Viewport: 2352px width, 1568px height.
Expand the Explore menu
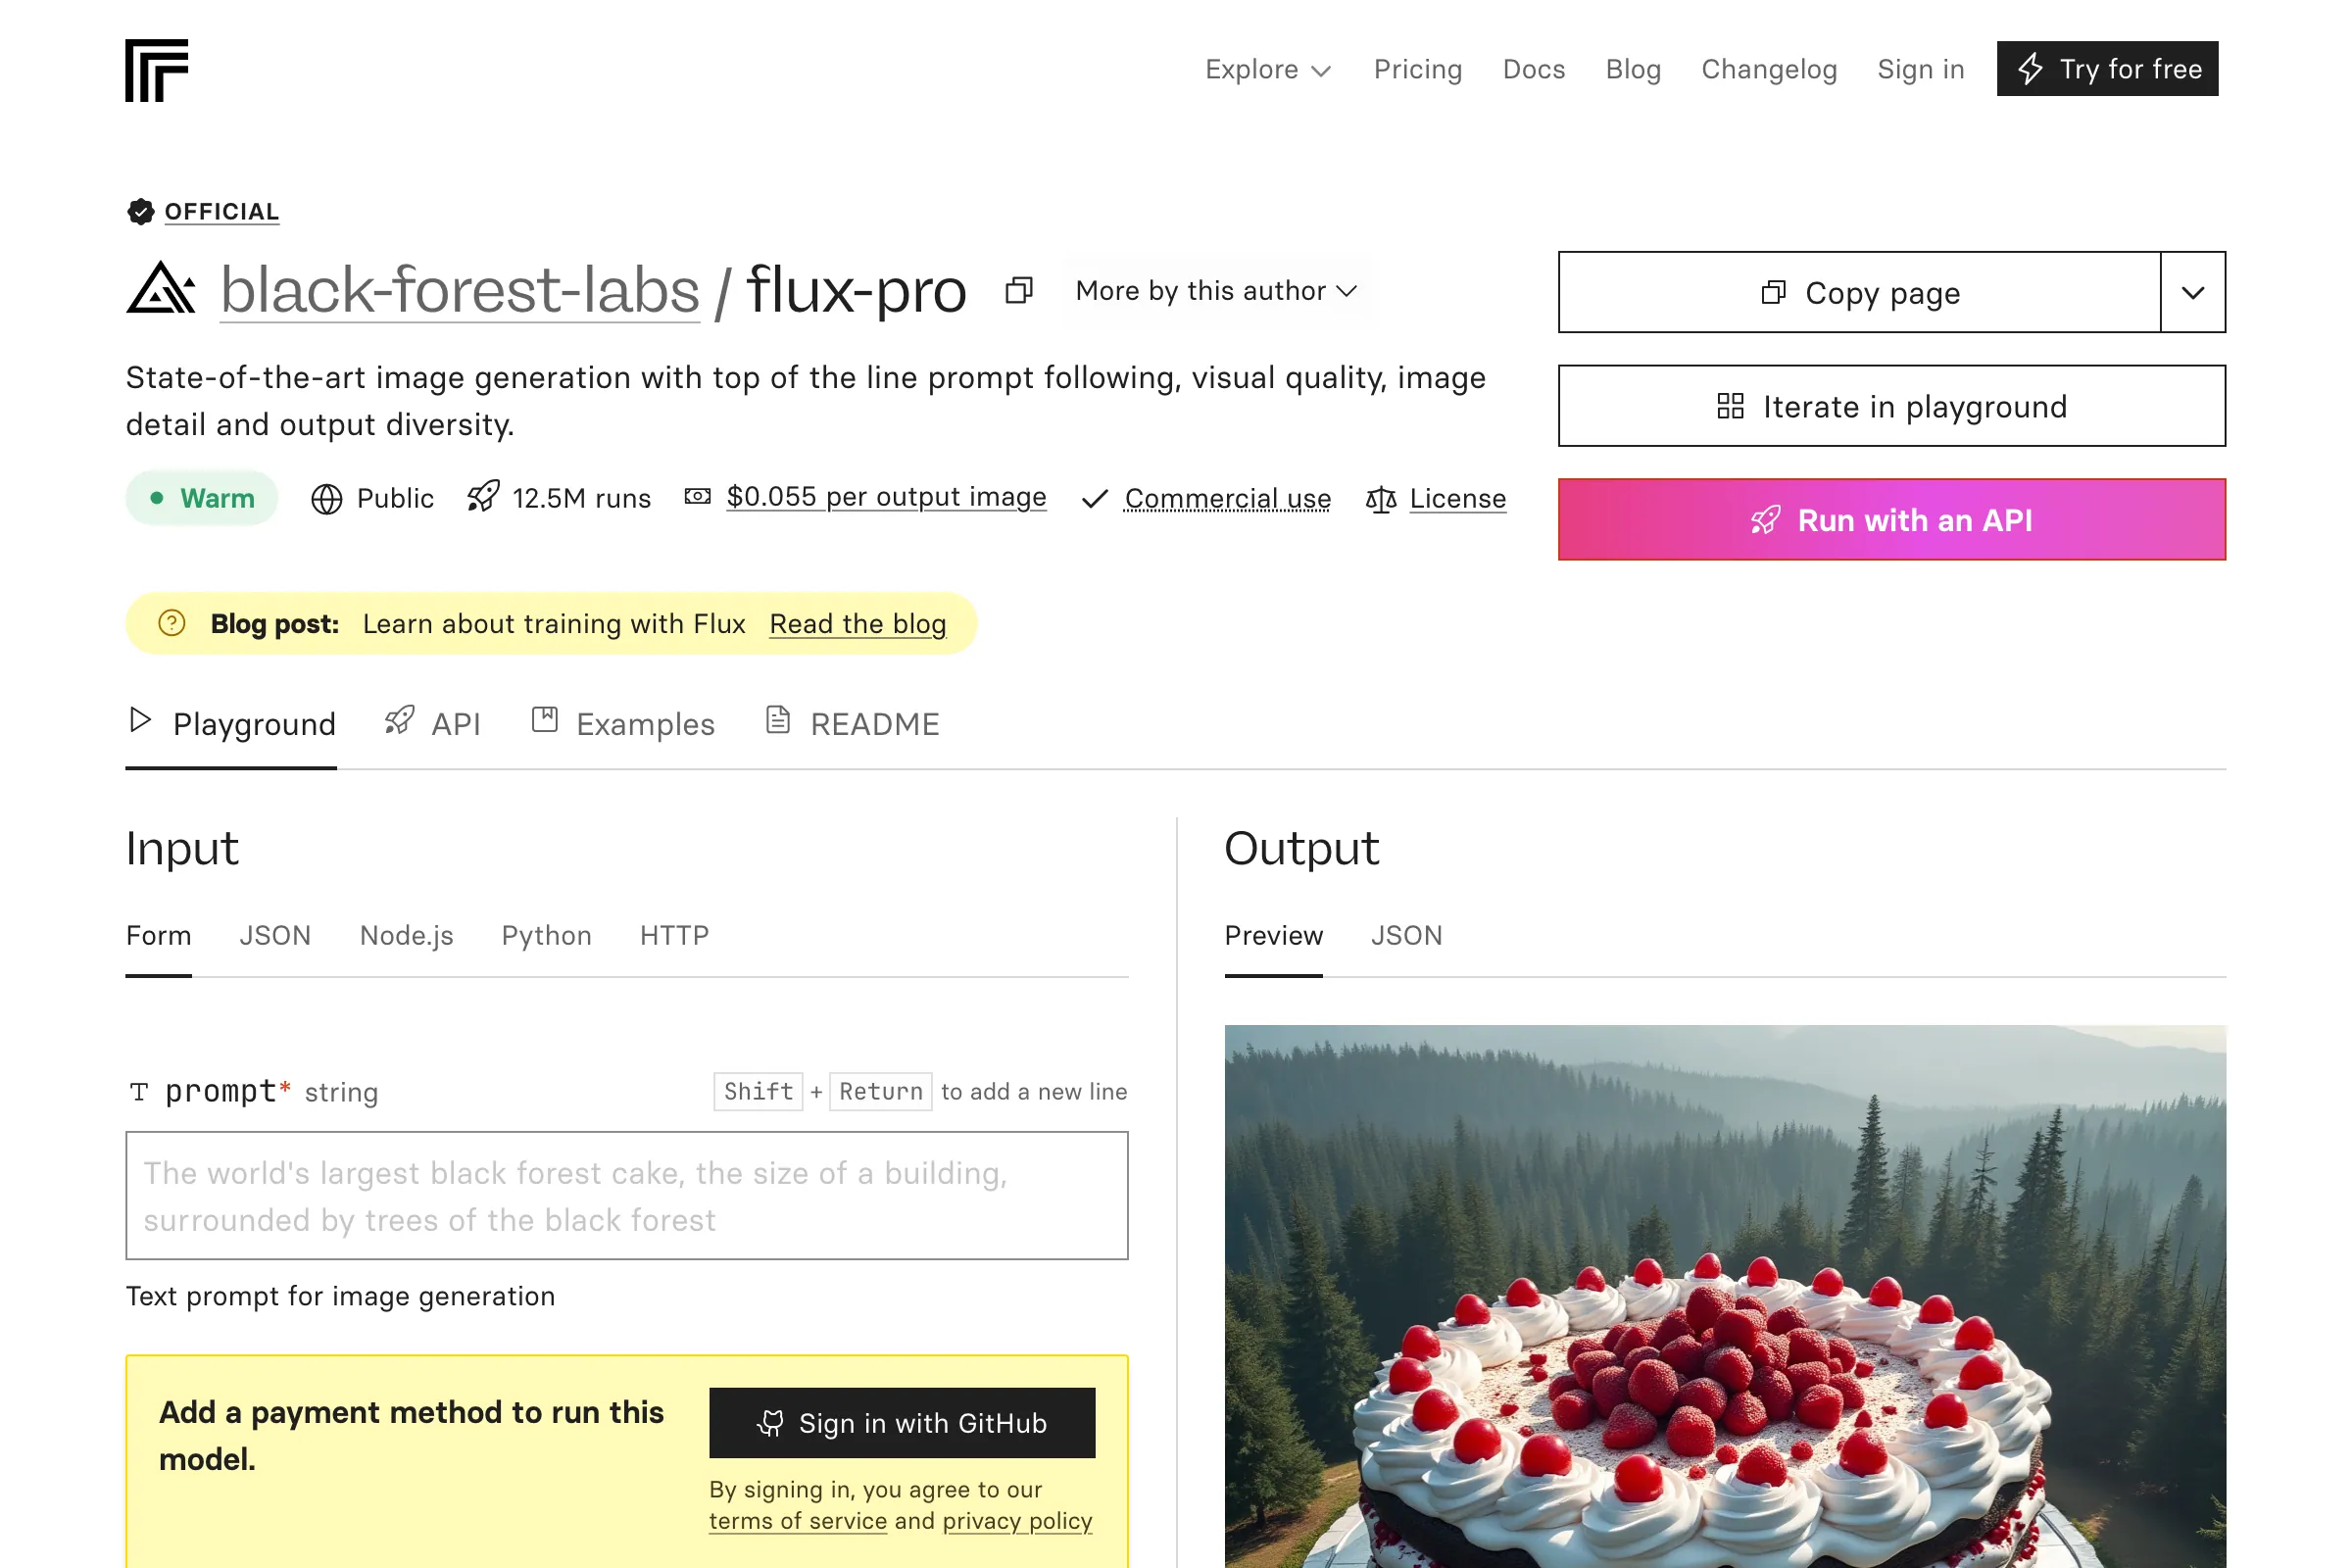click(1267, 69)
